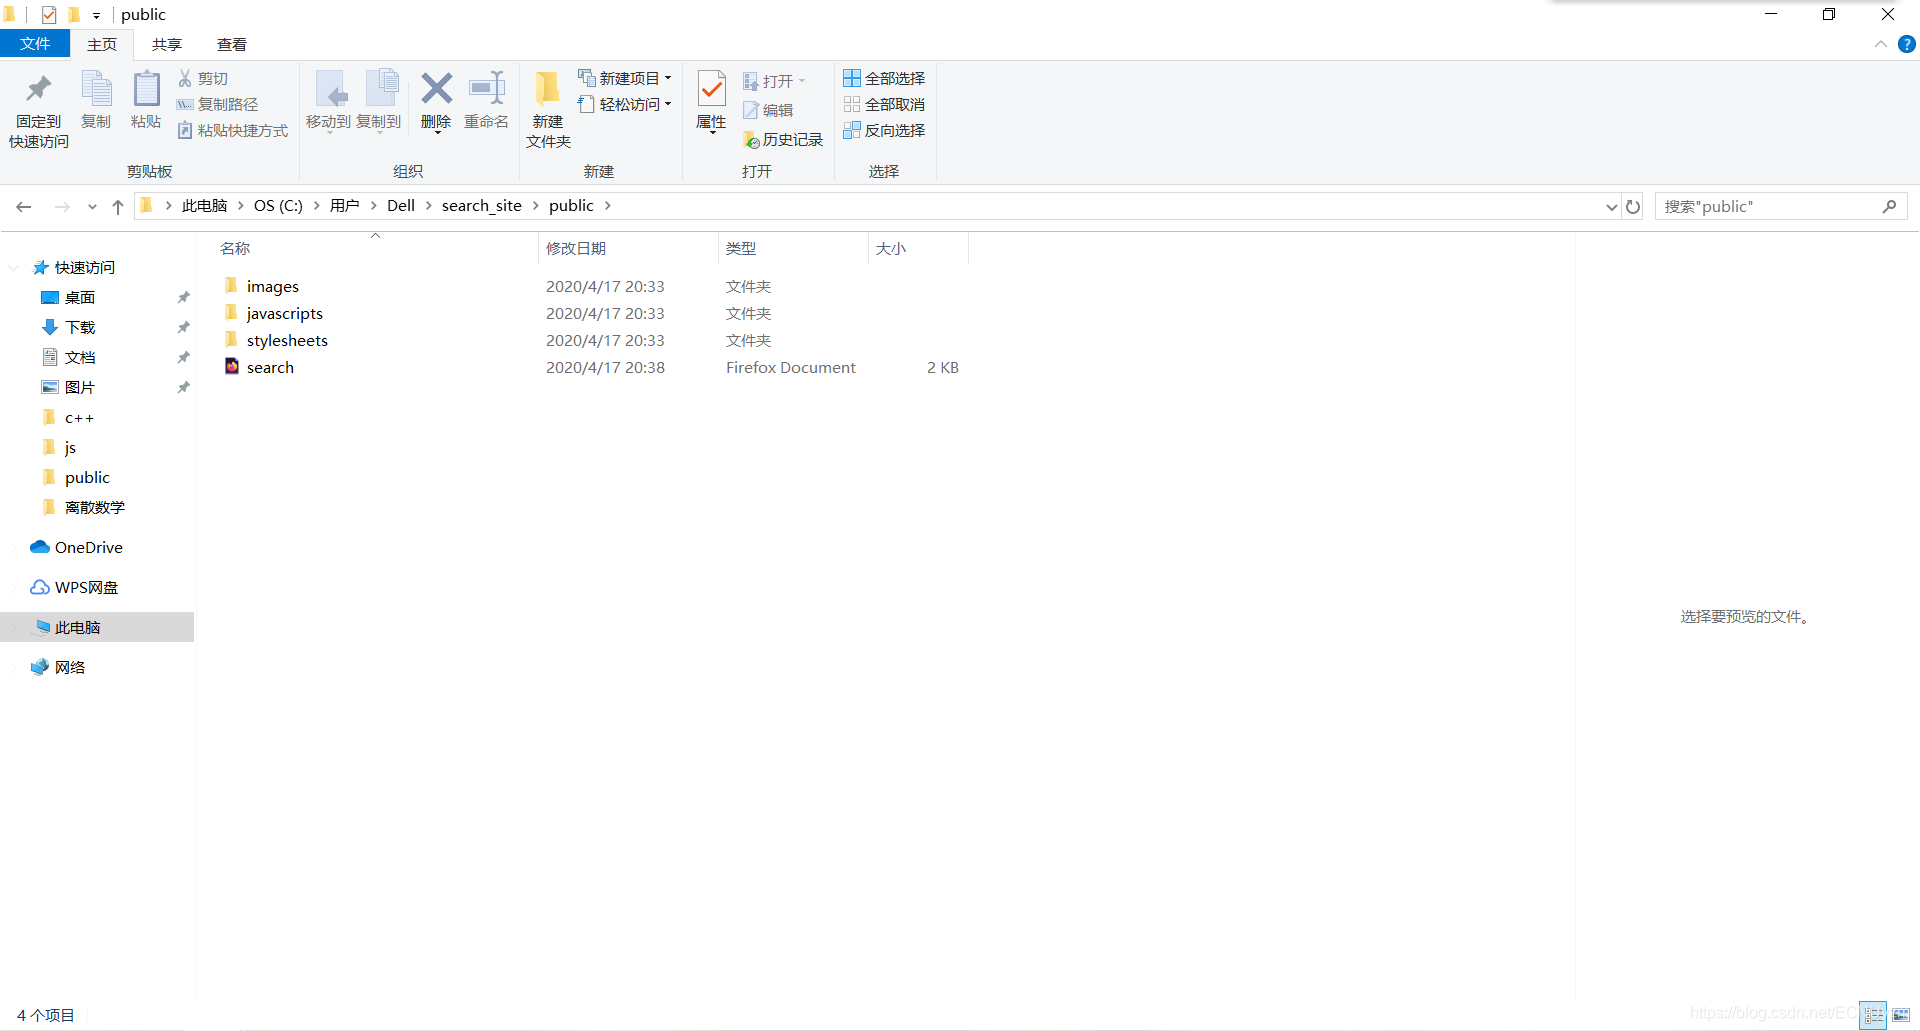Open Quick access (快速访问) in sidebar
This screenshot has height=1031, width=1920.
(x=85, y=268)
